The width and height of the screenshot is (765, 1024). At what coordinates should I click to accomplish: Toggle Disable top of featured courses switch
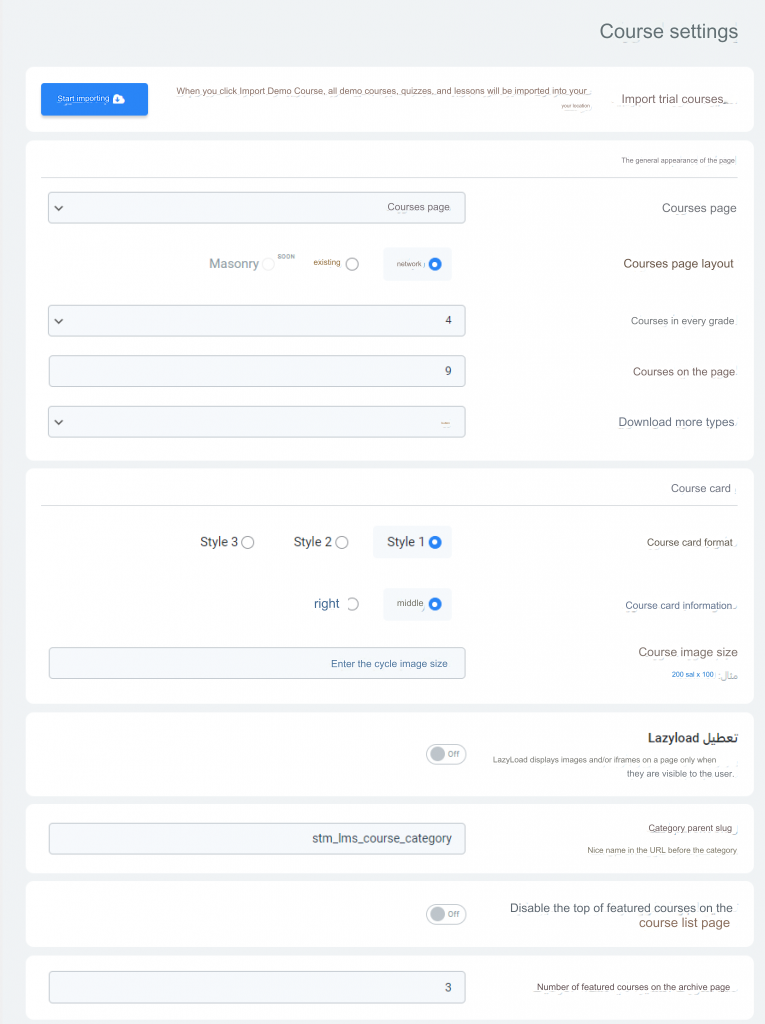446,914
